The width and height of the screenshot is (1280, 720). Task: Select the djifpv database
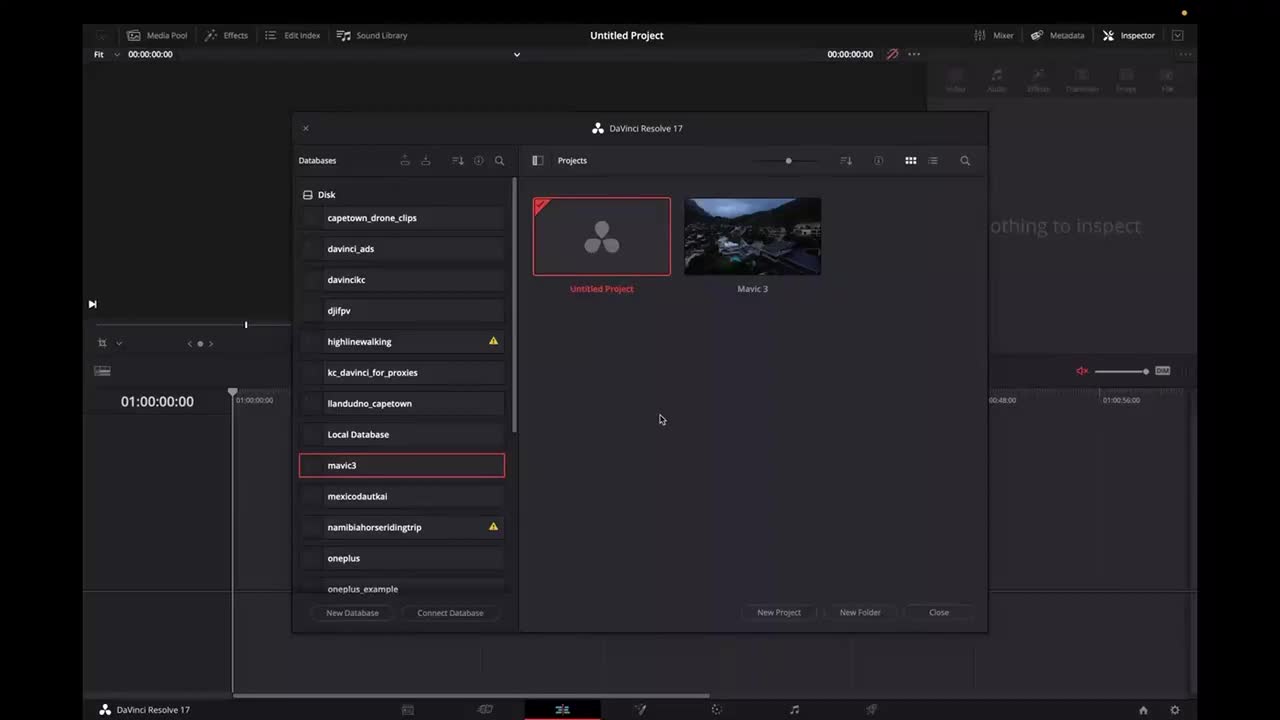402,311
